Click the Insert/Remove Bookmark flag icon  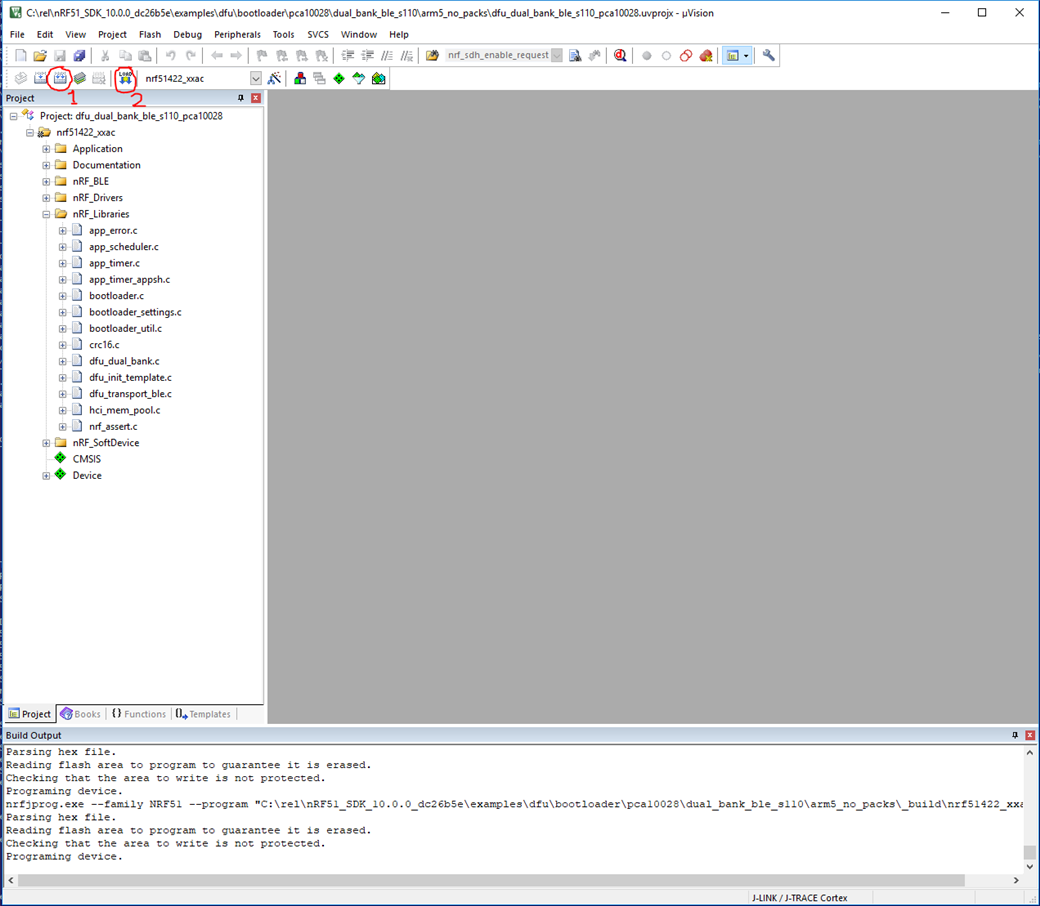(x=262, y=56)
